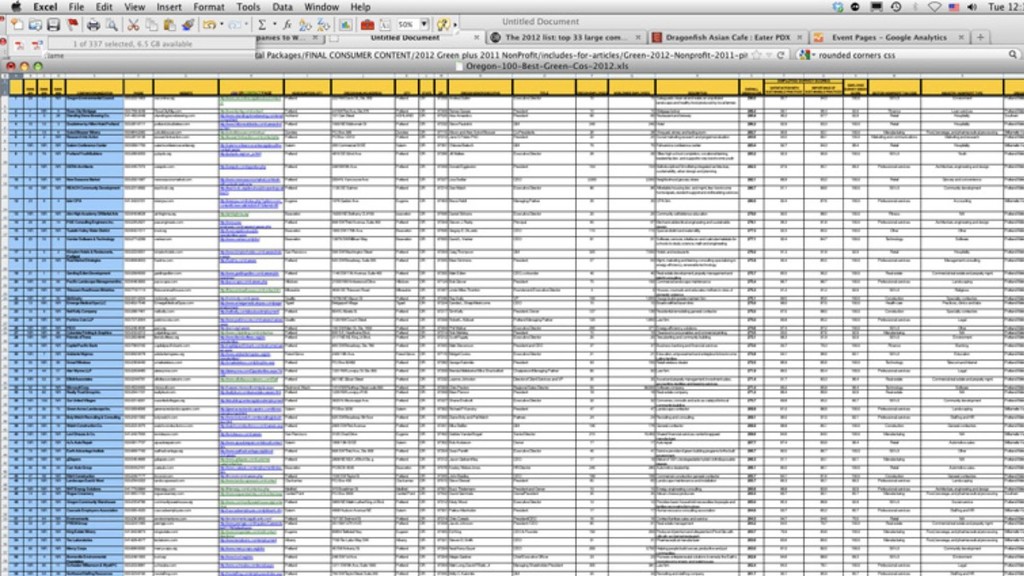Click the Excel Help lightbulb icon
Image resolution: width=1024 pixels, height=576 pixels.
(x=443, y=25)
